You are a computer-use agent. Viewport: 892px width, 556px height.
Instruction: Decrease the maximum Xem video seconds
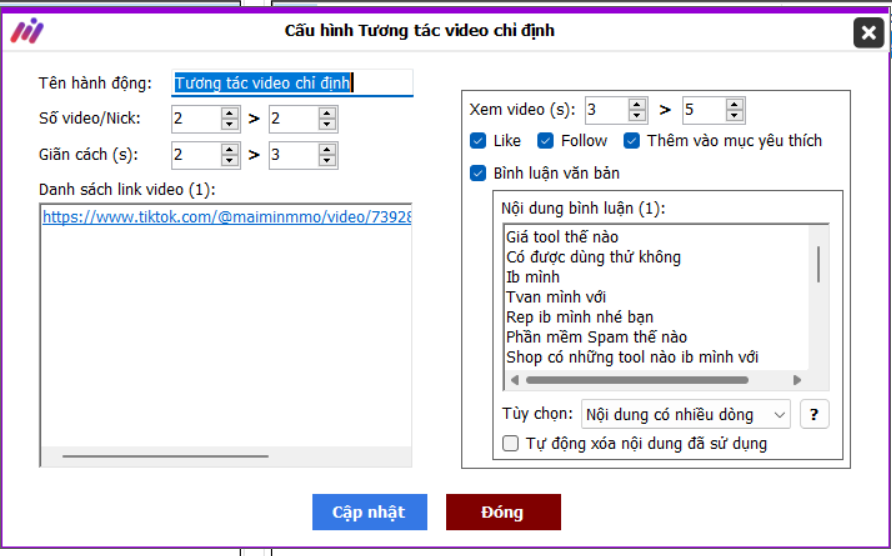pyautogui.click(x=735, y=116)
